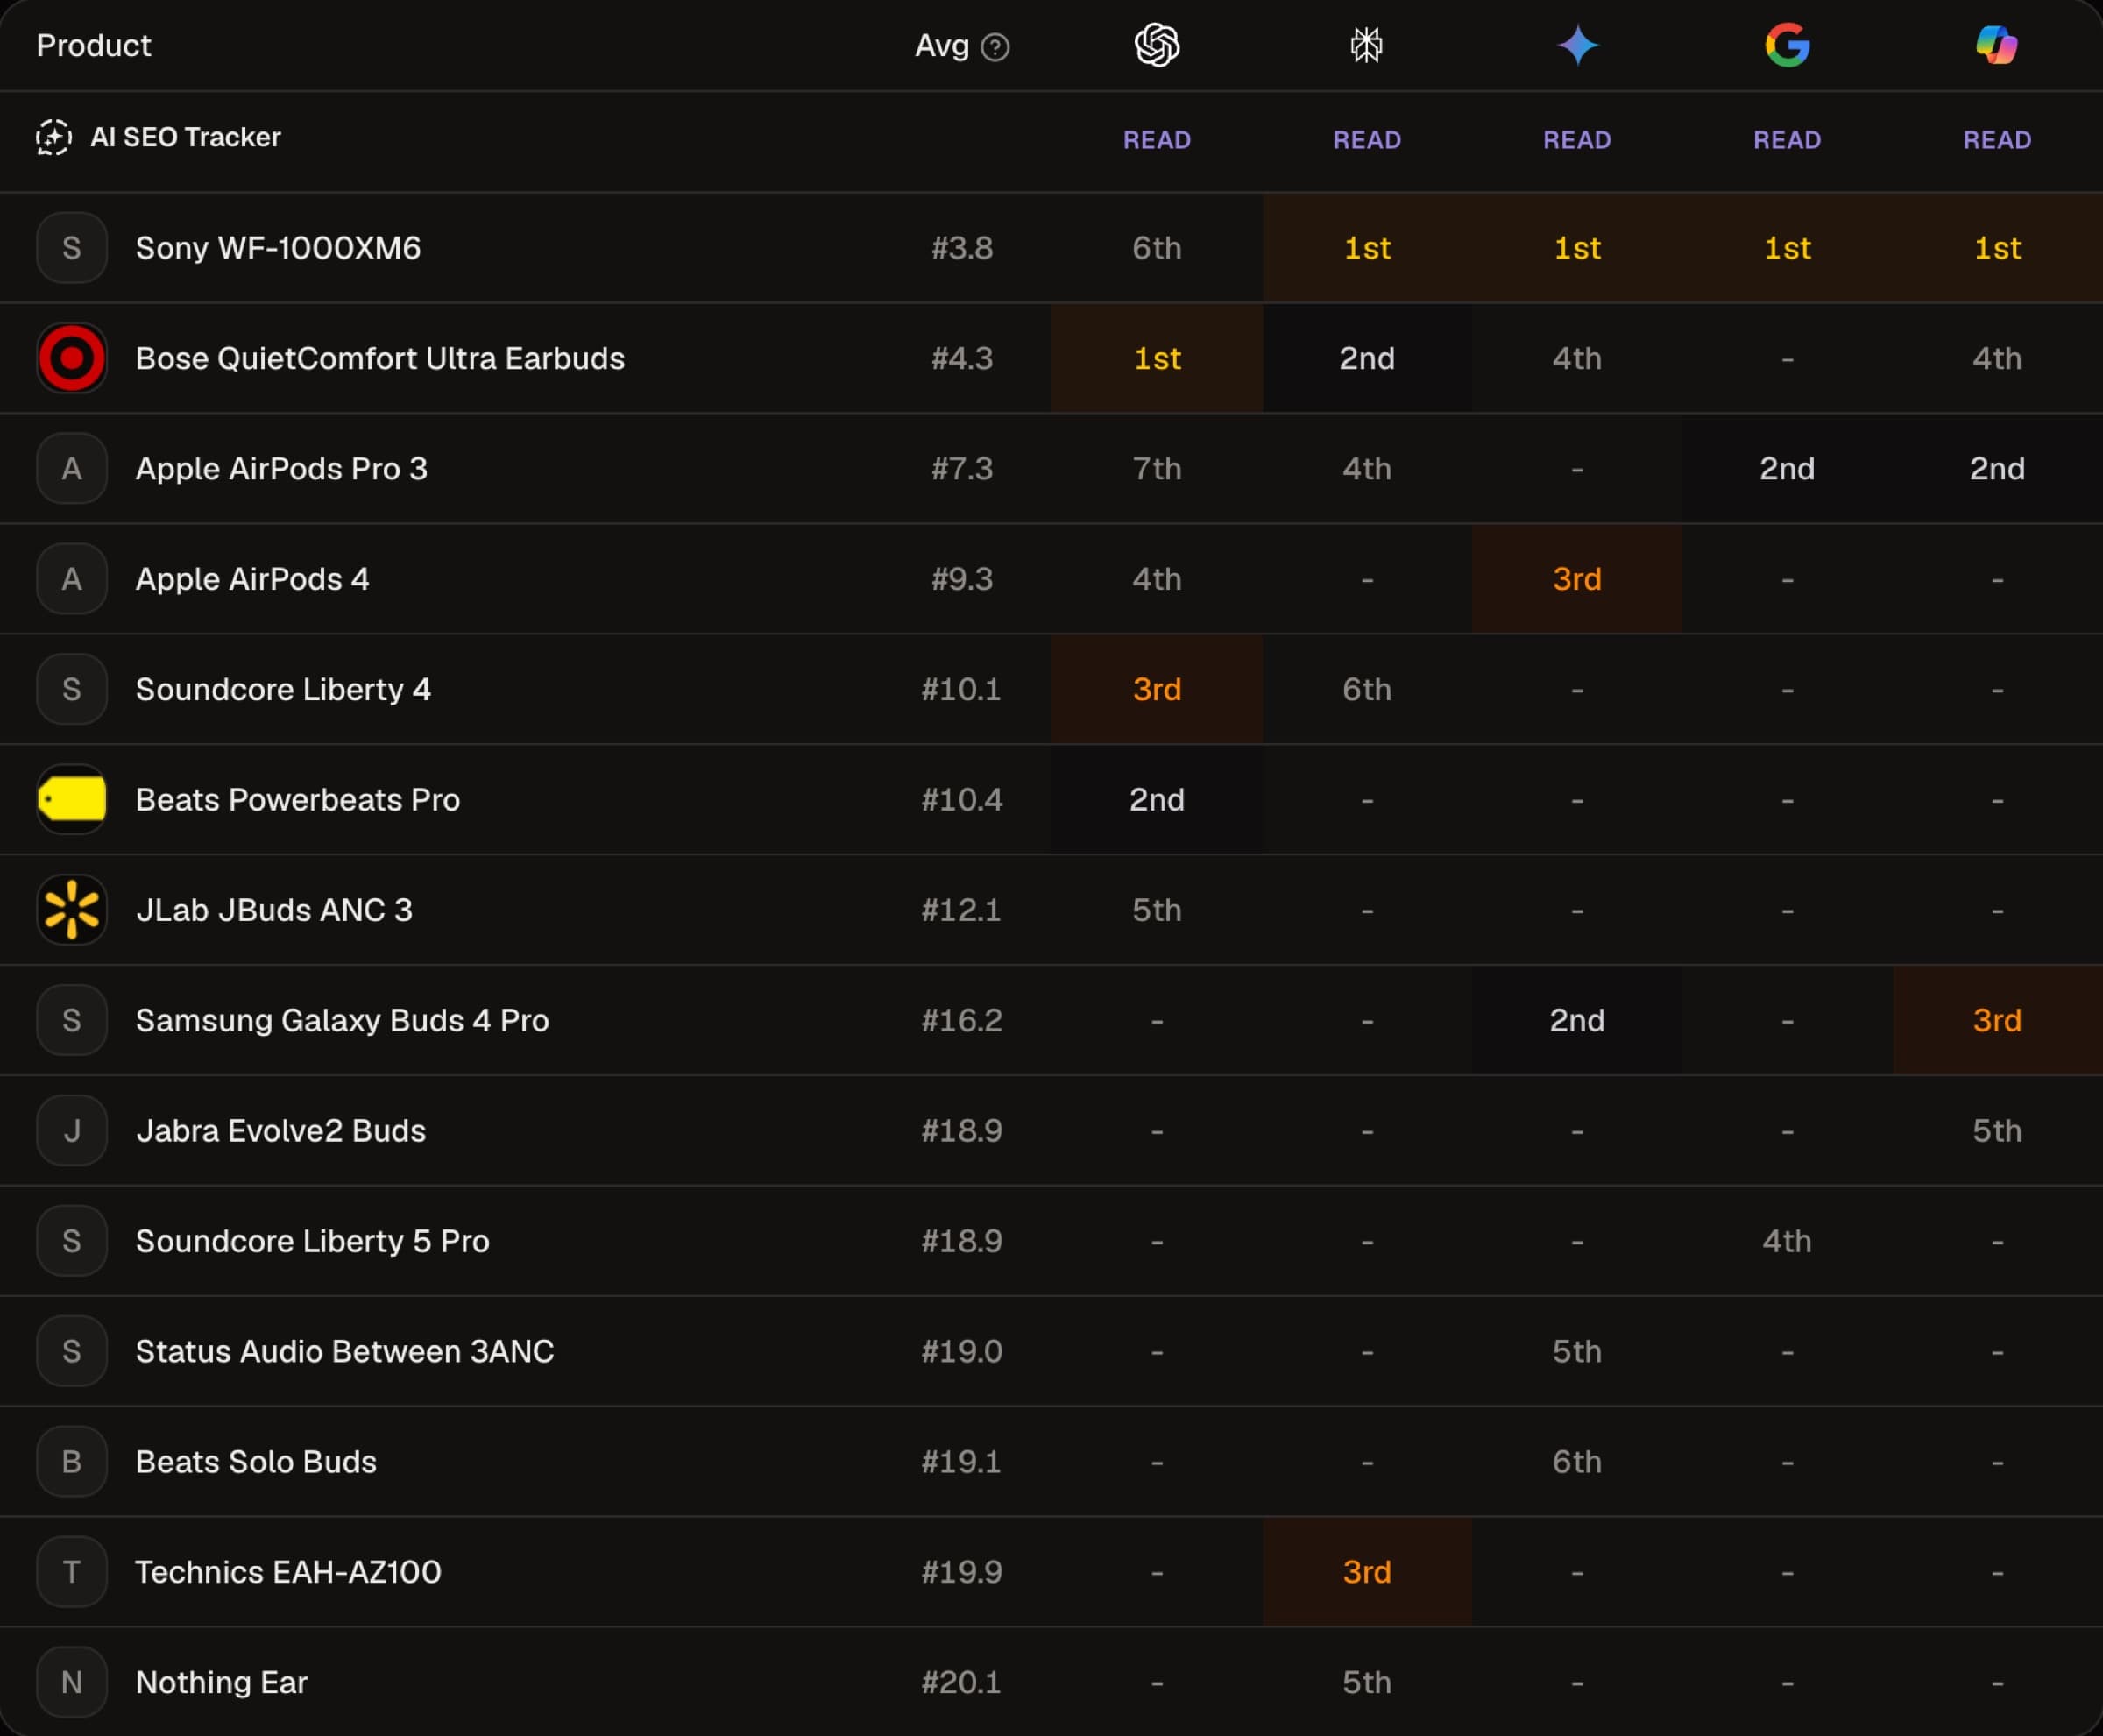The height and width of the screenshot is (1736, 2103).
Task: Click the Jabra Evolve2 Buds J avatar
Action: pos(72,1130)
